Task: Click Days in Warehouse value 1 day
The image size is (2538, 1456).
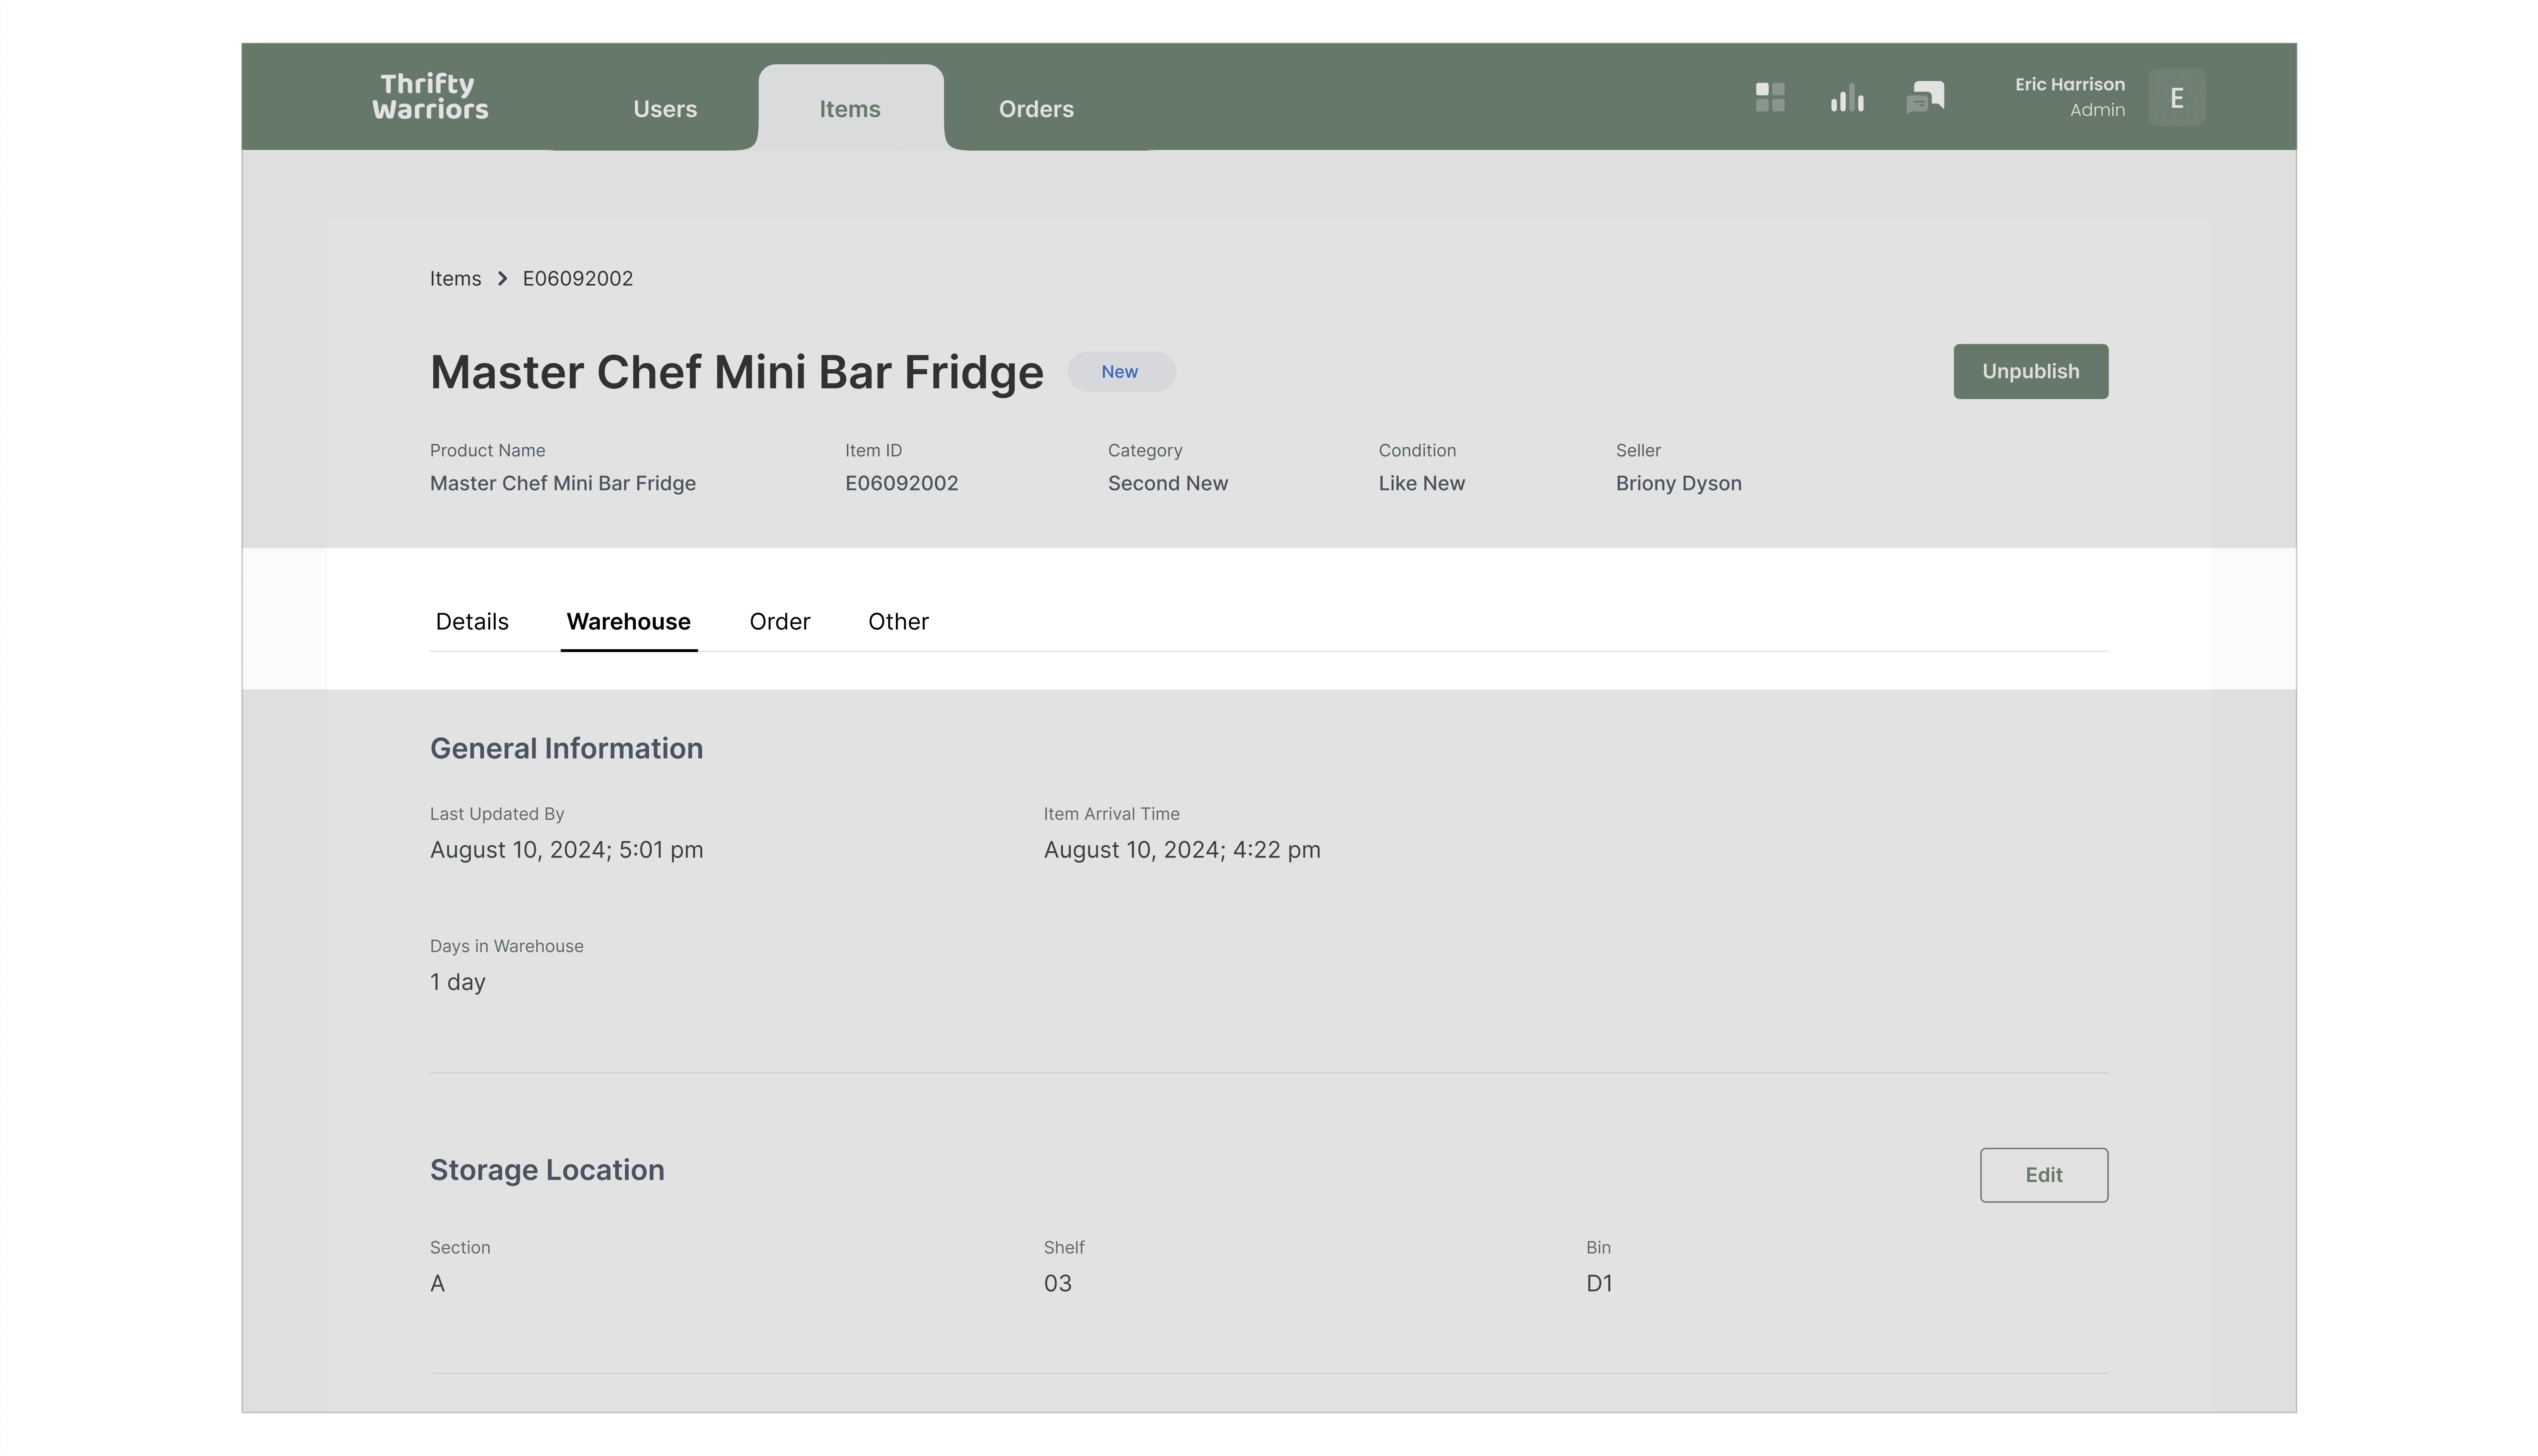Action: point(458,982)
